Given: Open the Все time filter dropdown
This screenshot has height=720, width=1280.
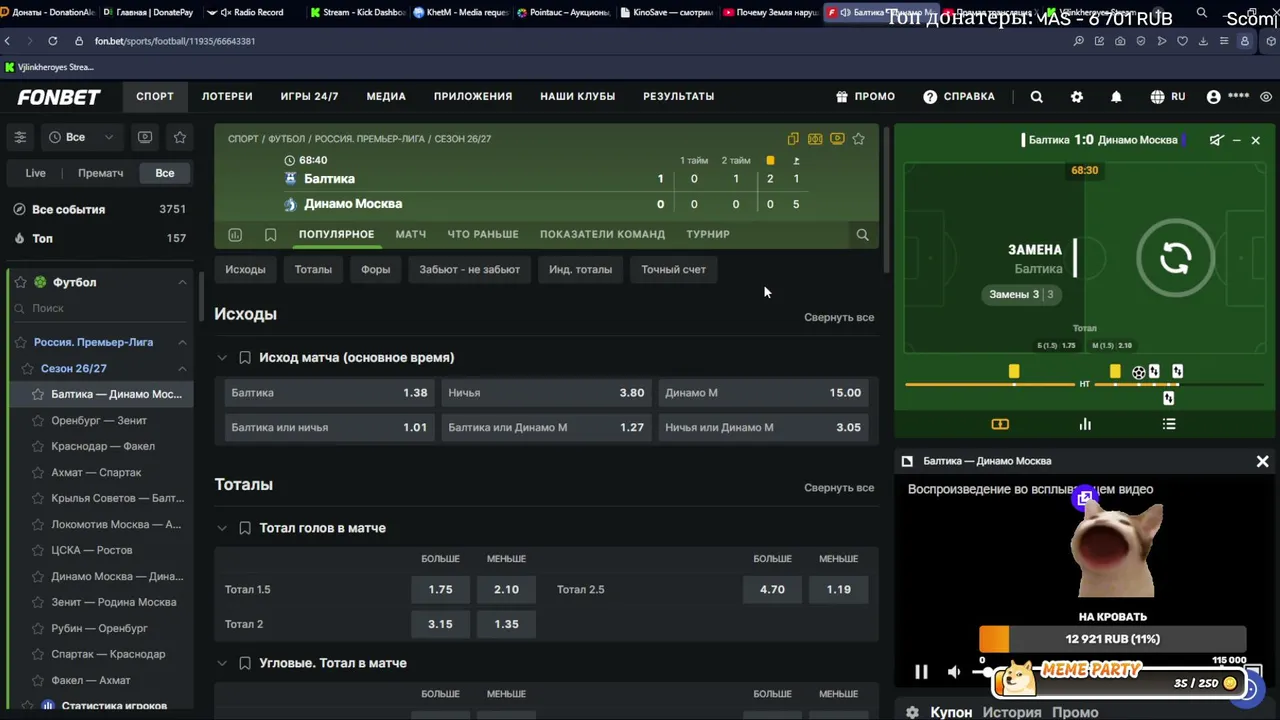Looking at the screenshot, I should coord(81,137).
